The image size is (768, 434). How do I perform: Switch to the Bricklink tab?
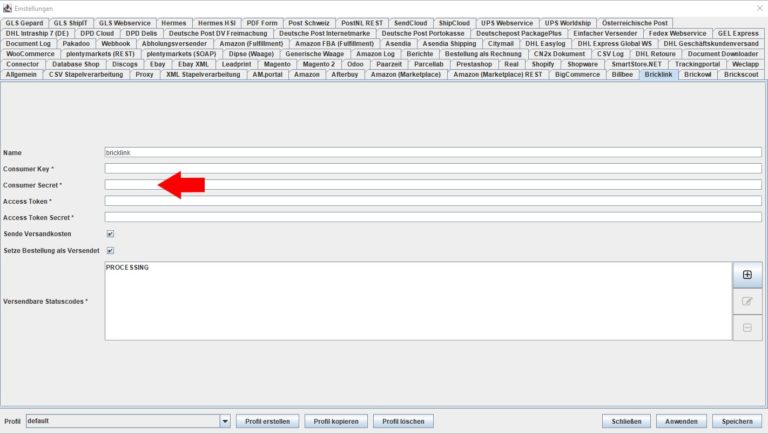click(x=658, y=74)
